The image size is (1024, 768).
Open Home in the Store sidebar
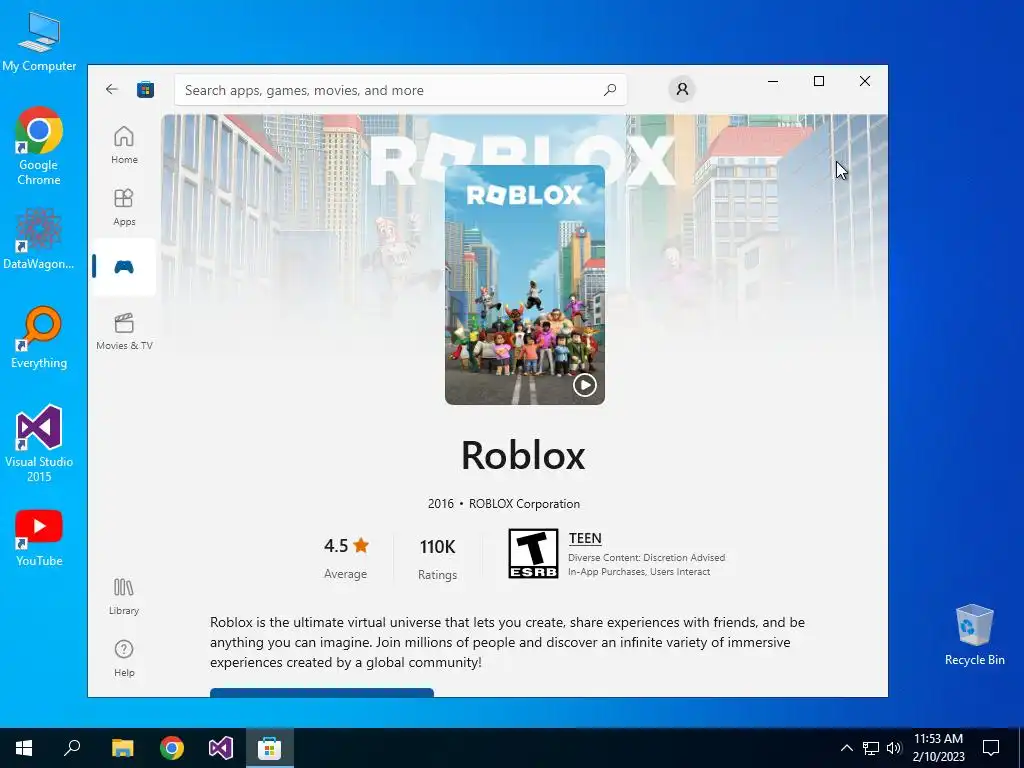click(124, 145)
